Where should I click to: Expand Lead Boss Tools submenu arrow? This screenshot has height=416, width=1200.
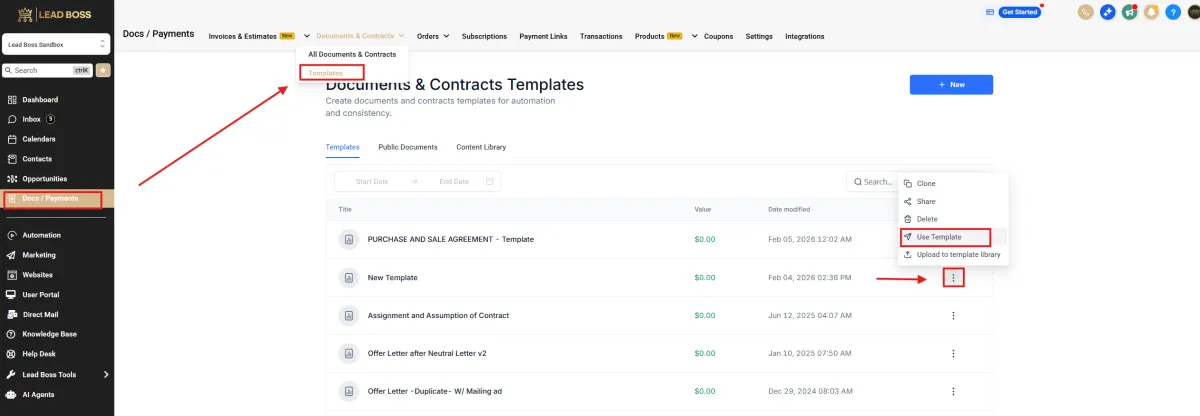106,374
